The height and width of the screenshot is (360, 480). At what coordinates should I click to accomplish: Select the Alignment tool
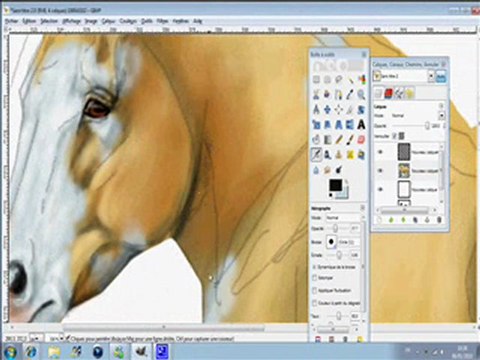click(x=338, y=109)
